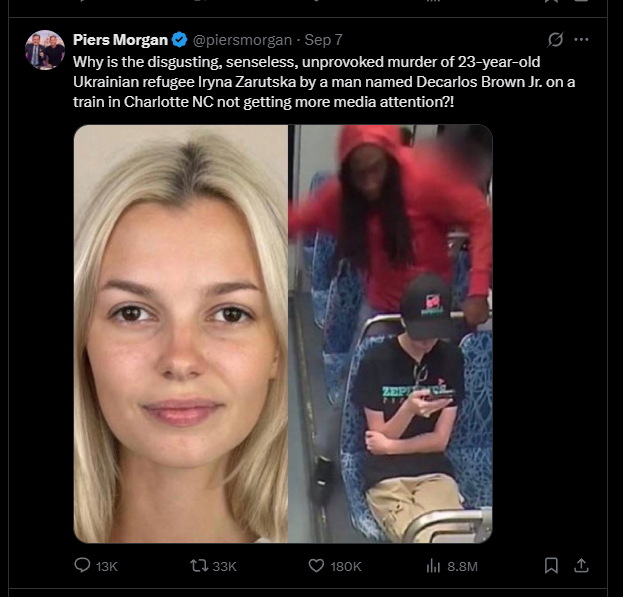
Task: Click the repost arrows icon
Action: pyautogui.click(x=199, y=565)
